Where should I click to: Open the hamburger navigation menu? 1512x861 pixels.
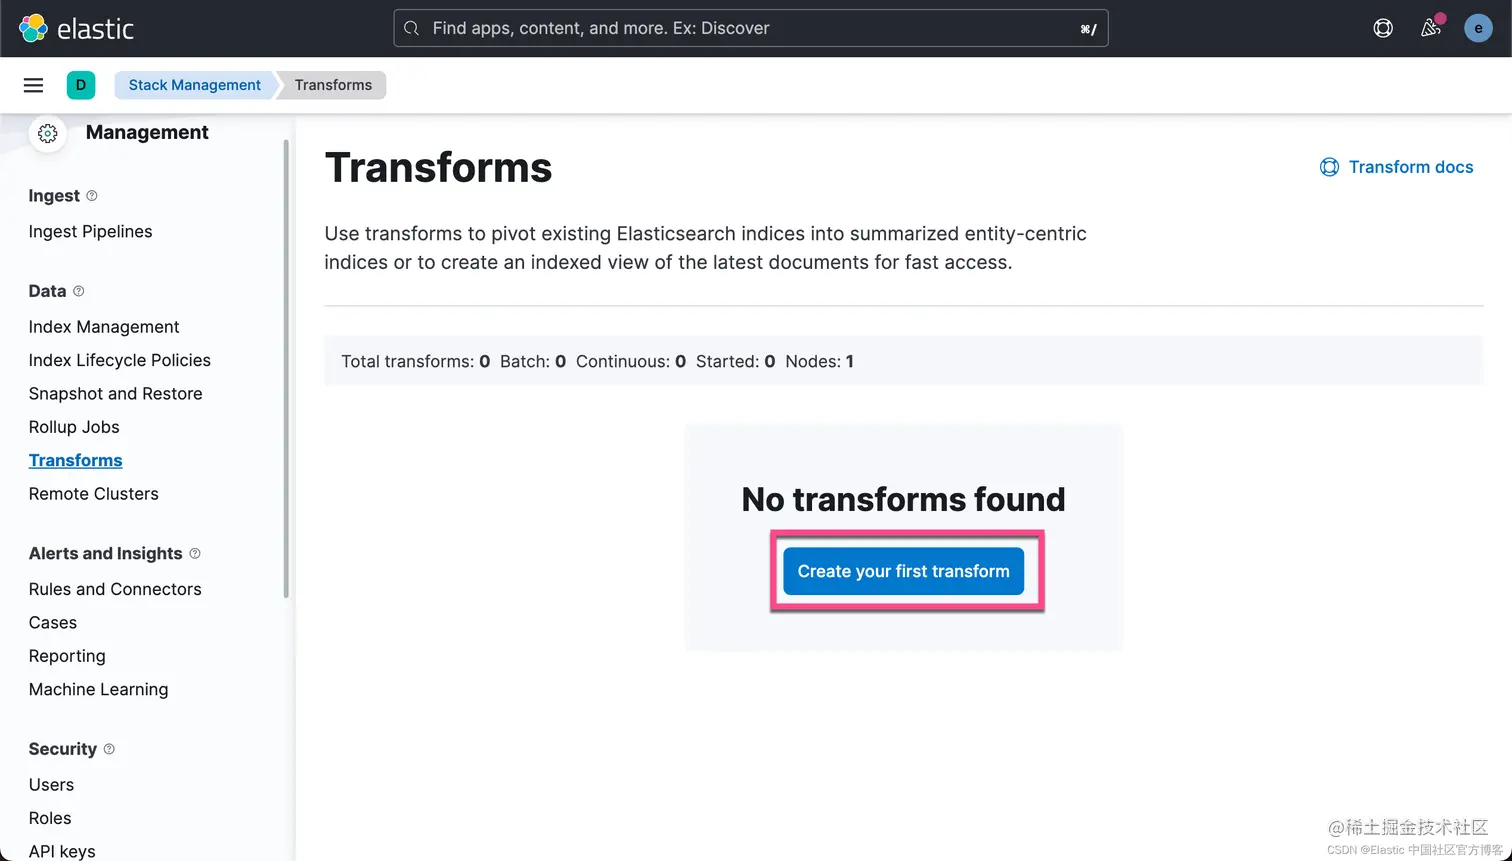(x=33, y=85)
